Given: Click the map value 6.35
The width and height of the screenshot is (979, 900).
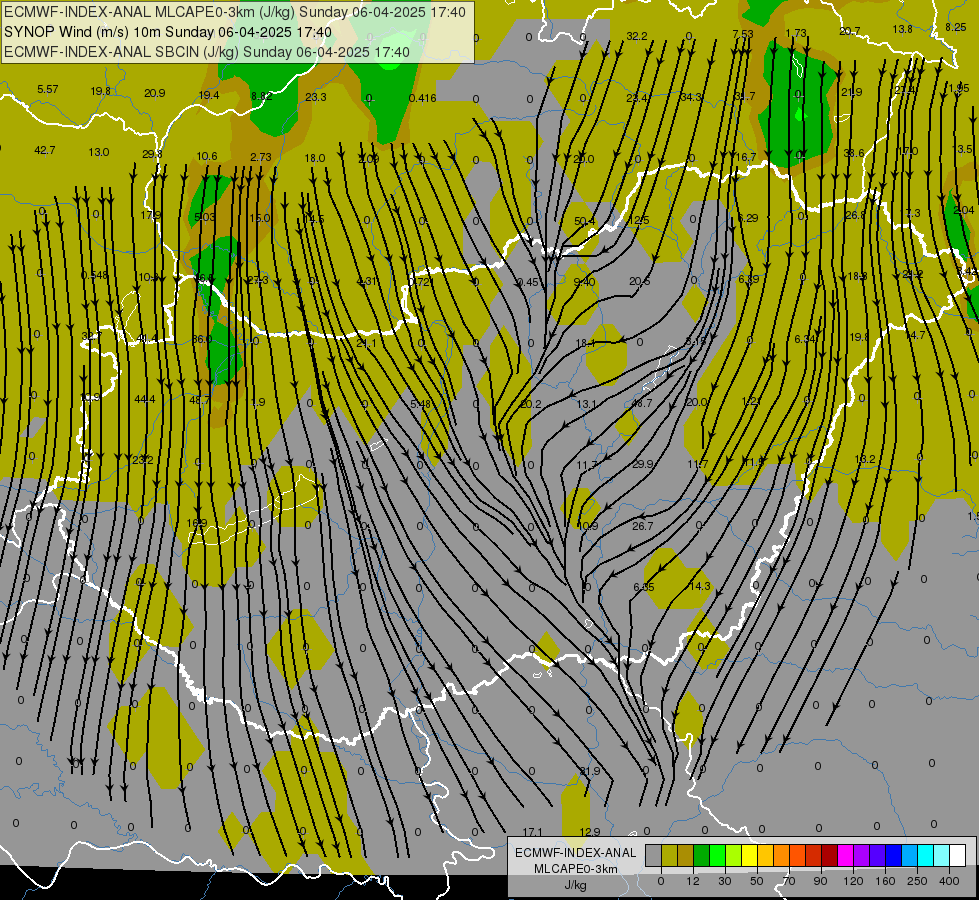Looking at the screenshot, I should pyautogui.click(x=644, y=587).
